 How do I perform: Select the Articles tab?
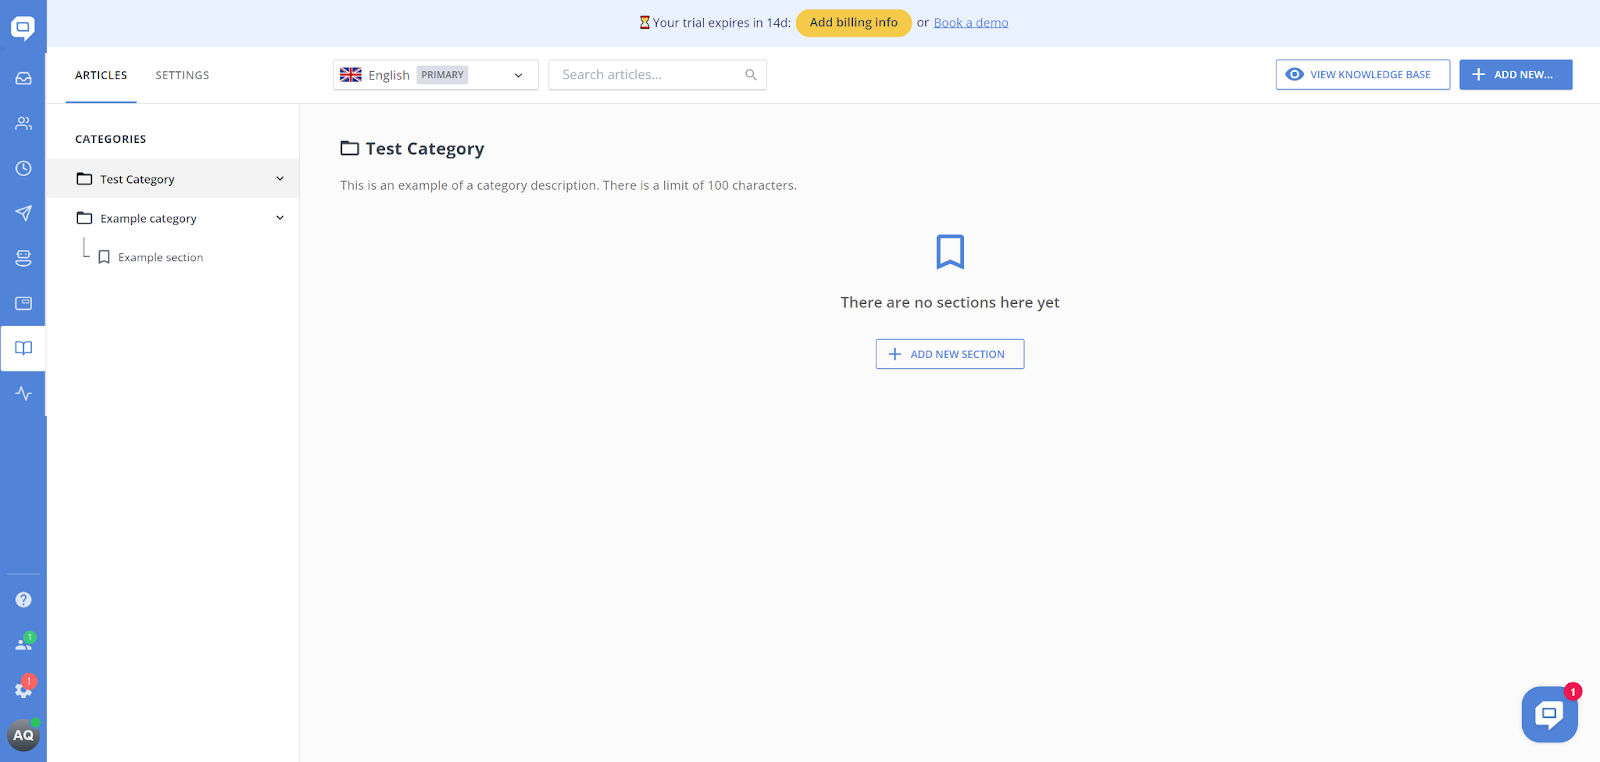101,75
